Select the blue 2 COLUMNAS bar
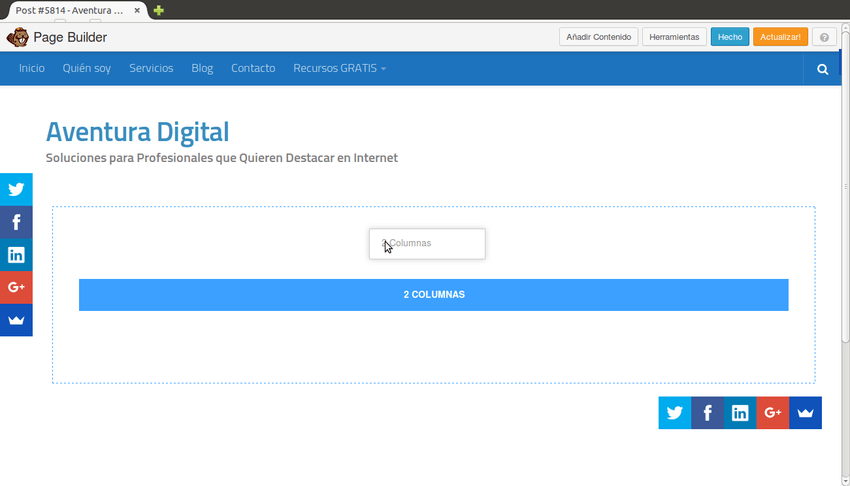The width and height of the screenshot is (850, 486). (x=433, y=295)
